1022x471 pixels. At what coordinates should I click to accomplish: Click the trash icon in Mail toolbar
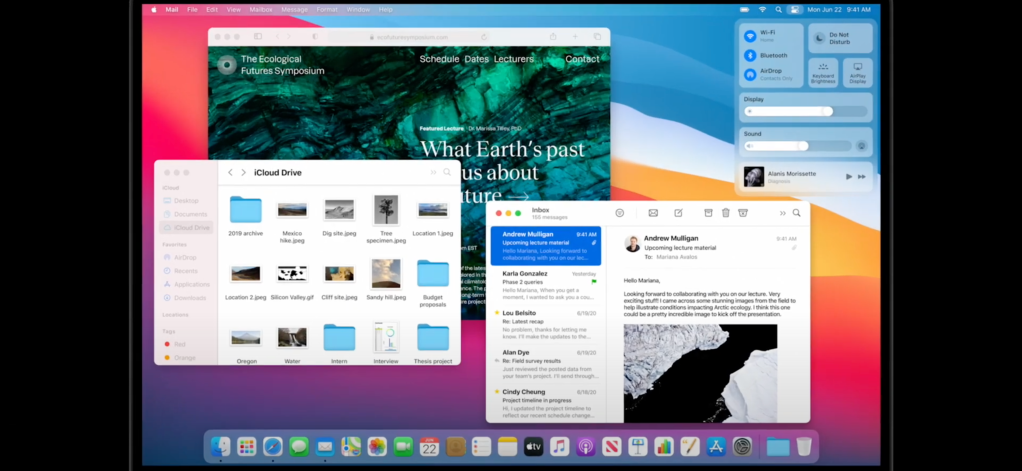click(x=726, y=213)
